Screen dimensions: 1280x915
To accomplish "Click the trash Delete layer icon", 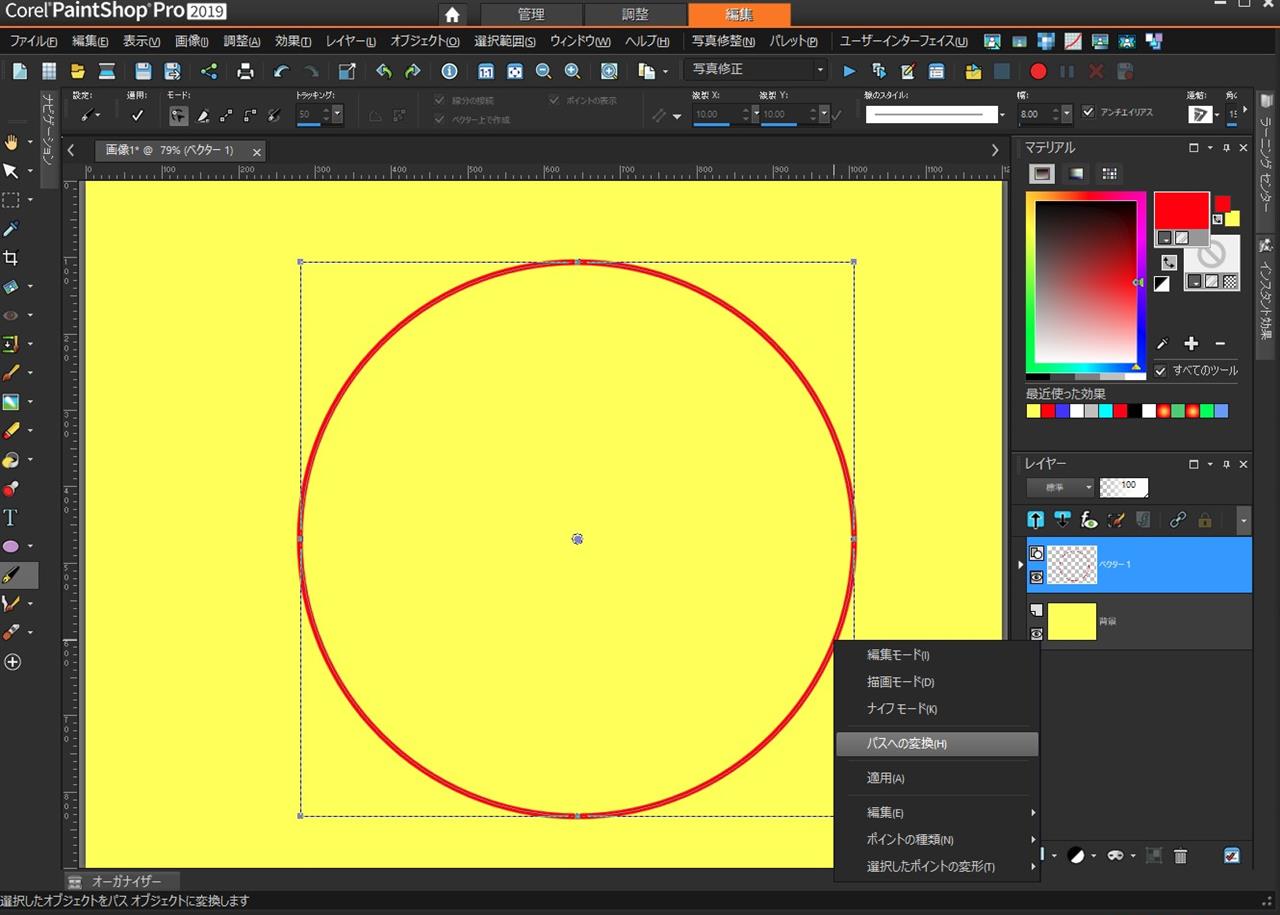I will (1181, 856).
